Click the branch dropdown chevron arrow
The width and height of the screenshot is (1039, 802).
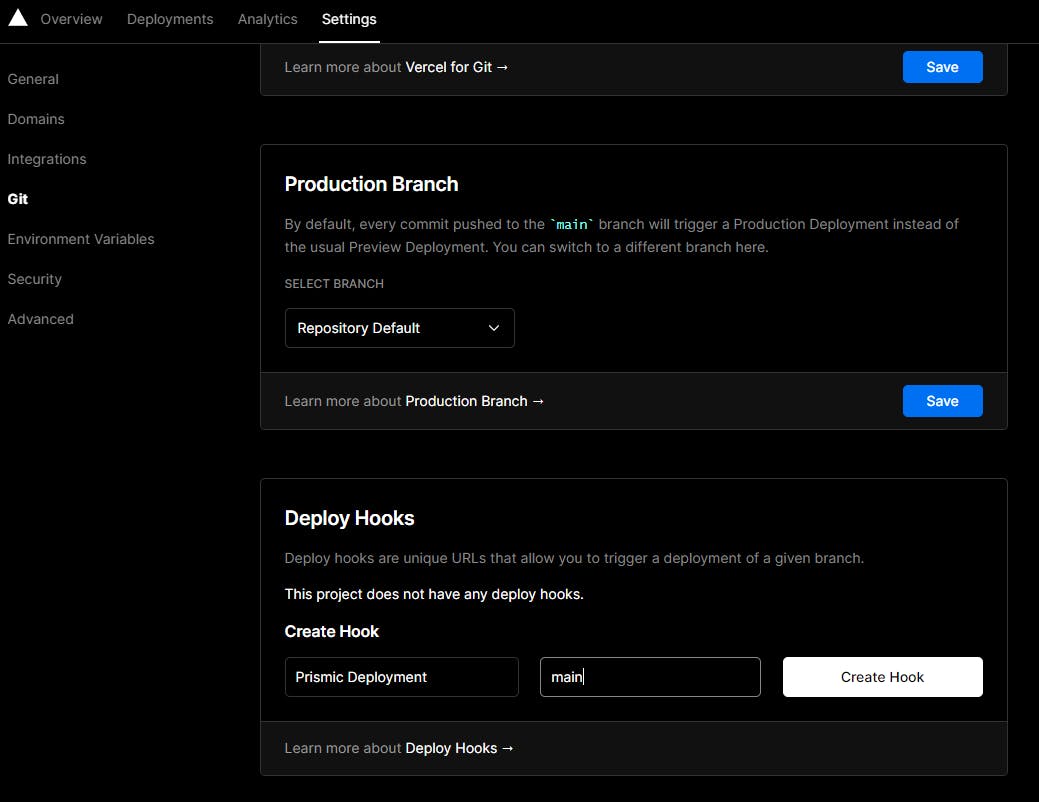[x=494, y=328]
